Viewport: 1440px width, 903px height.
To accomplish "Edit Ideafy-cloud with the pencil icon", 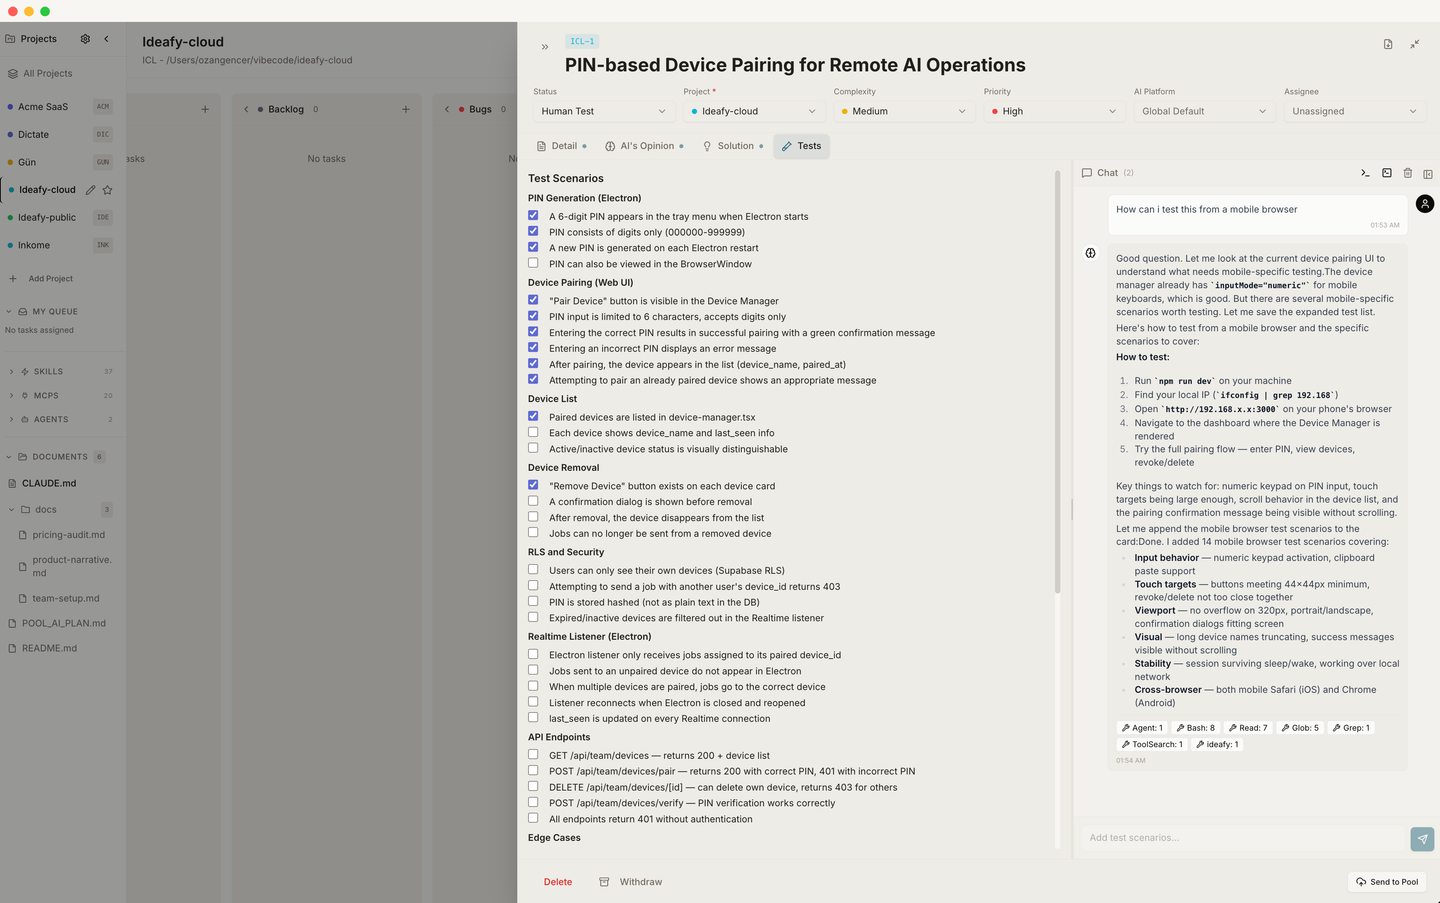I will pyautogui.click(x=90, y=190).
